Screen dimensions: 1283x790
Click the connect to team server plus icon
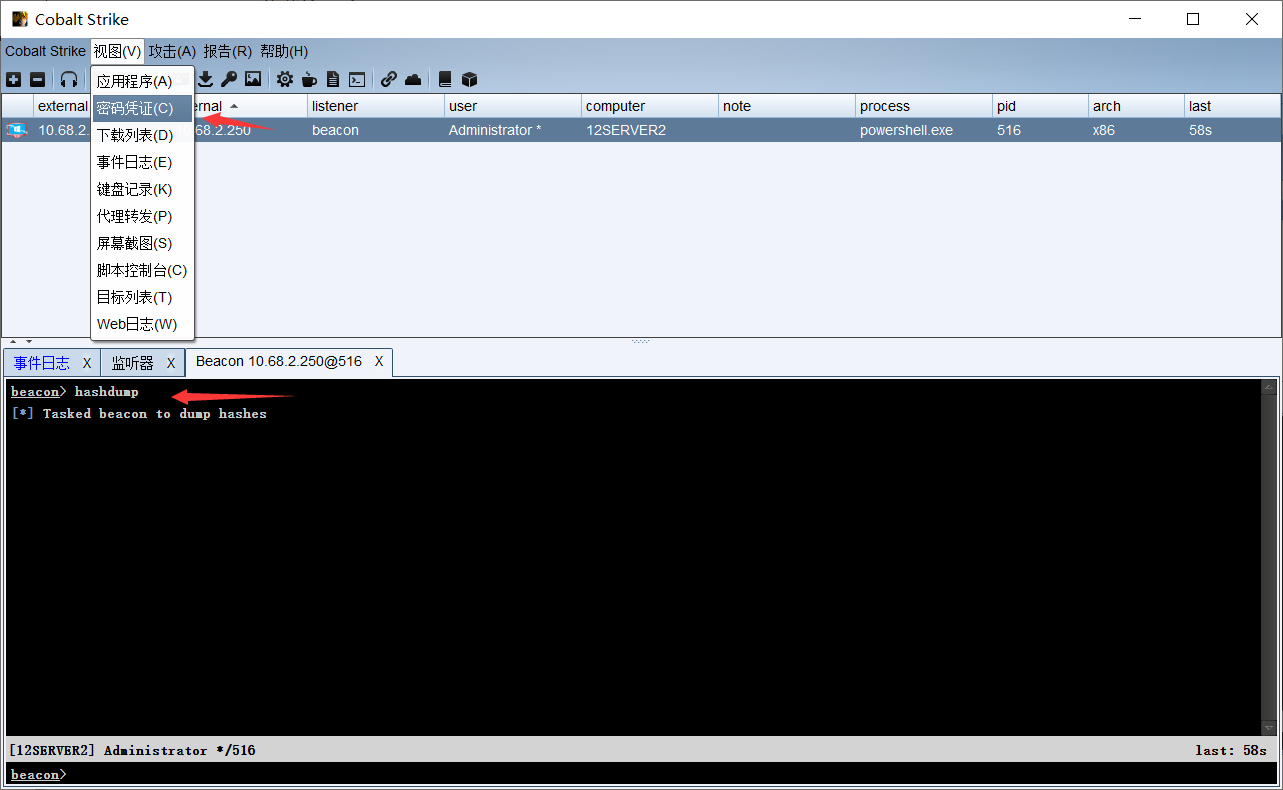[13, 79]
